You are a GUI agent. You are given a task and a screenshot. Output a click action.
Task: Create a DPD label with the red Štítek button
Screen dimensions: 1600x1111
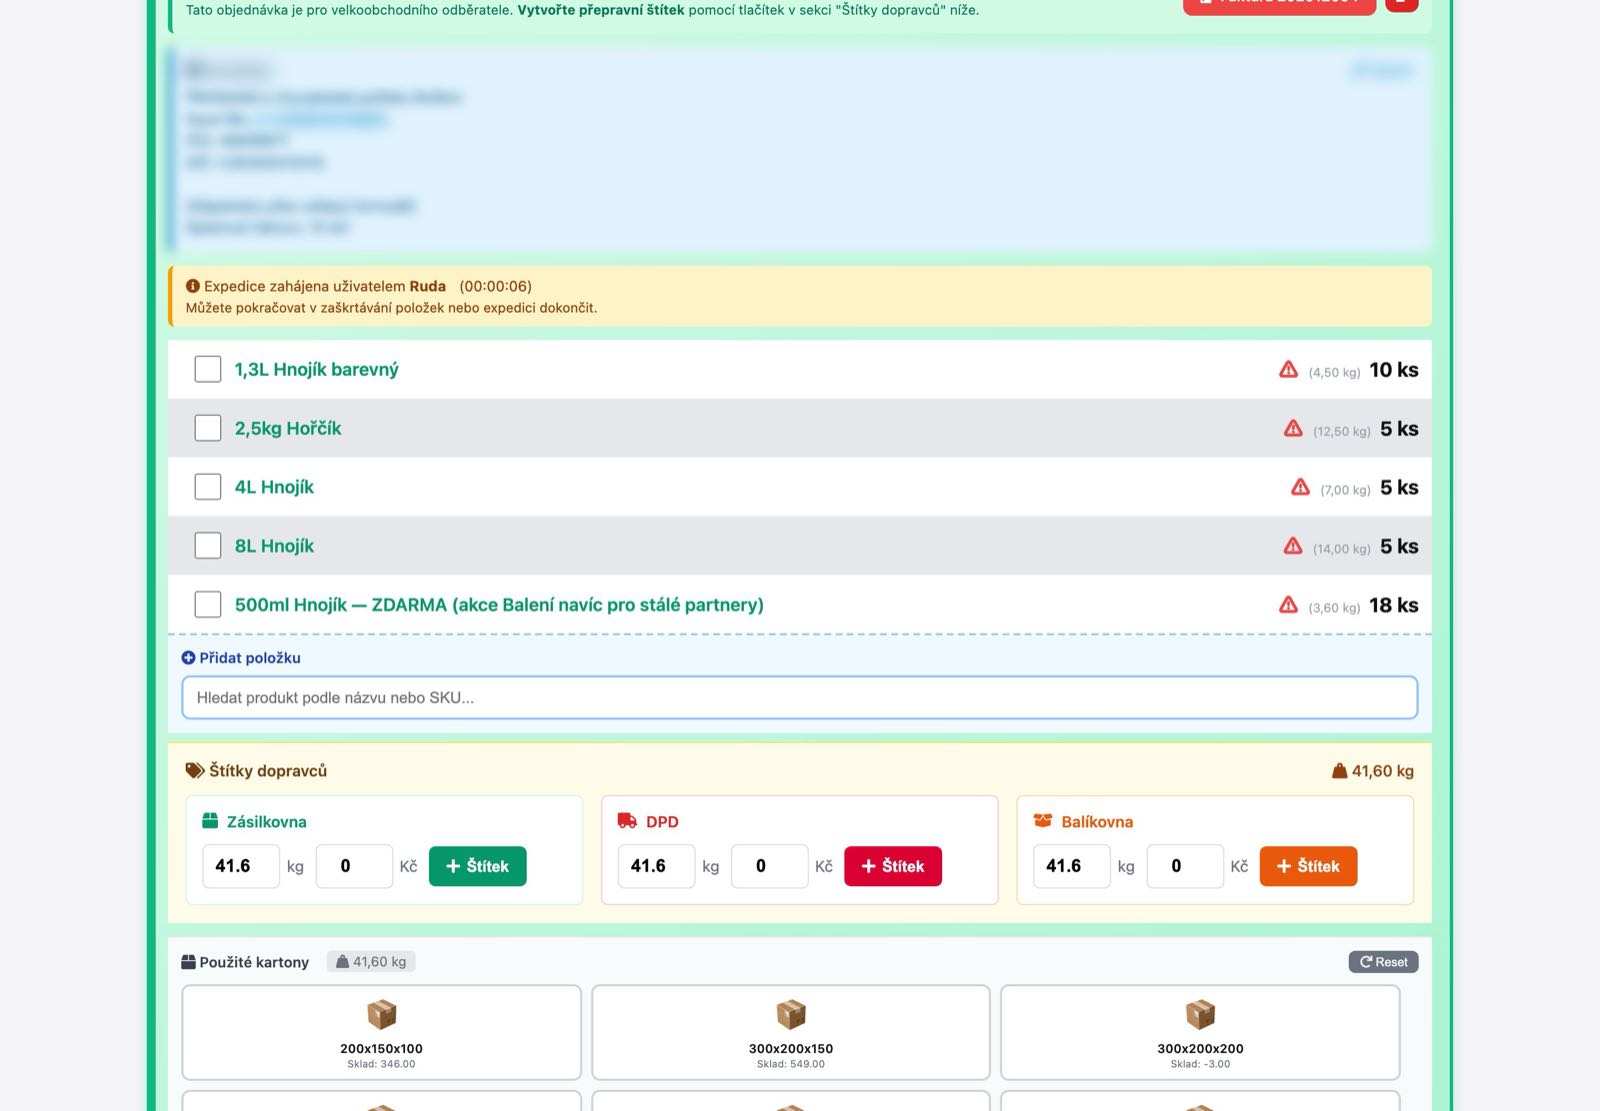(893, 866)
